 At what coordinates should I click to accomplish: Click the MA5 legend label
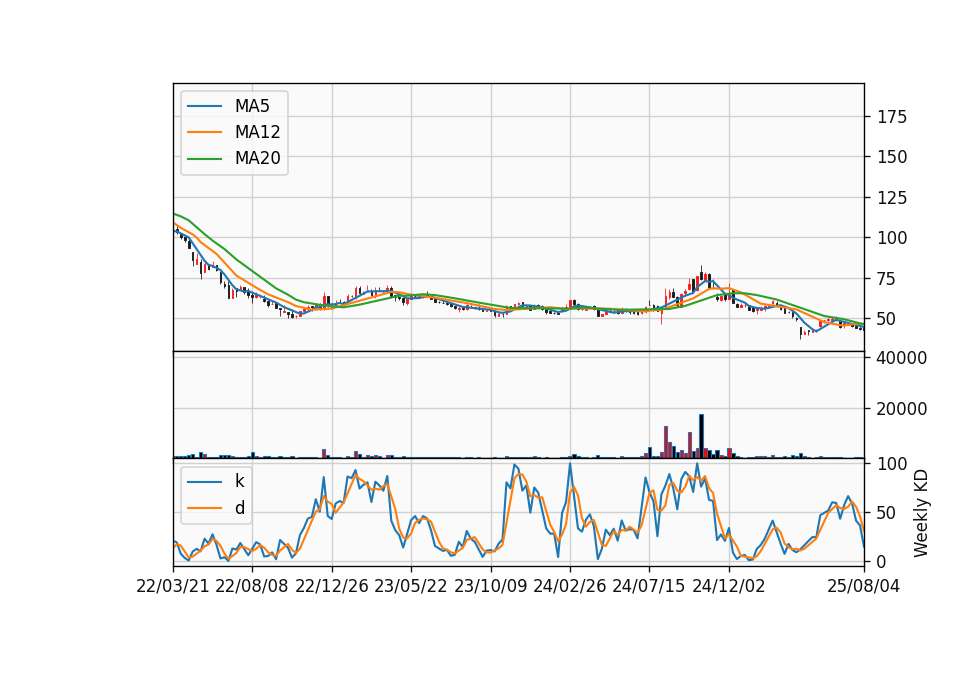pos(252,106)
